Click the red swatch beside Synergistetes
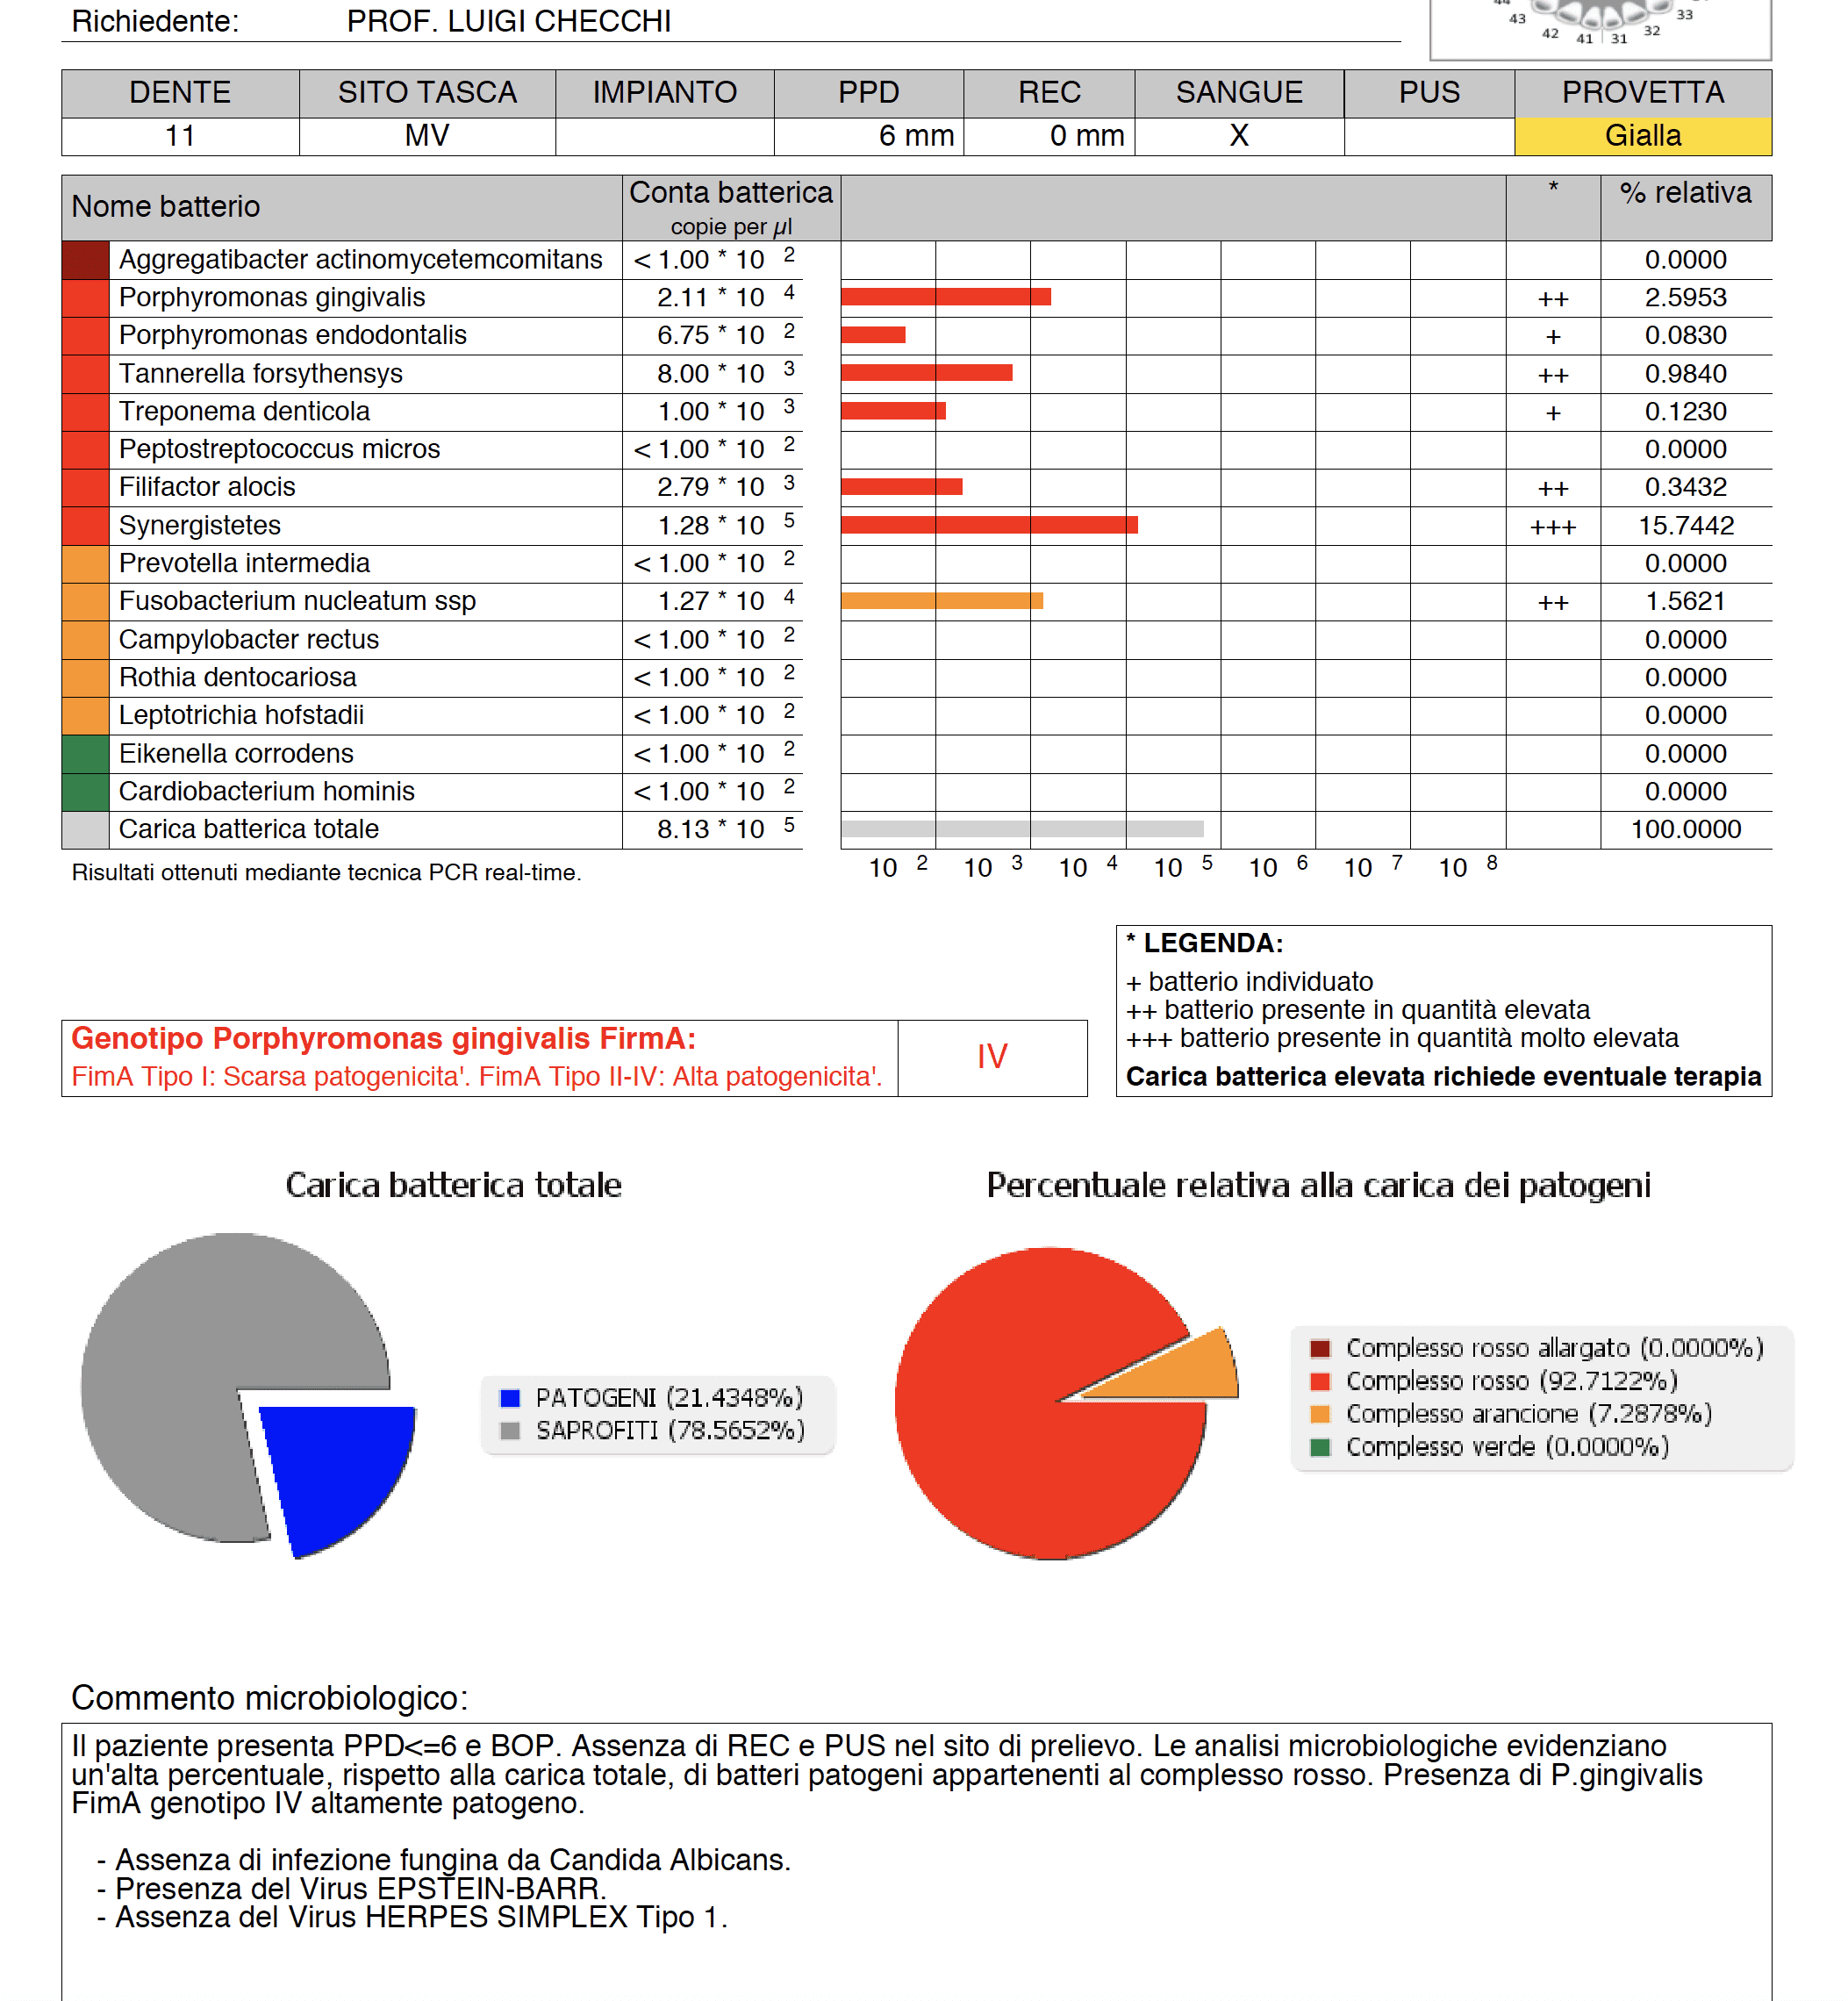 click(85, 526)
